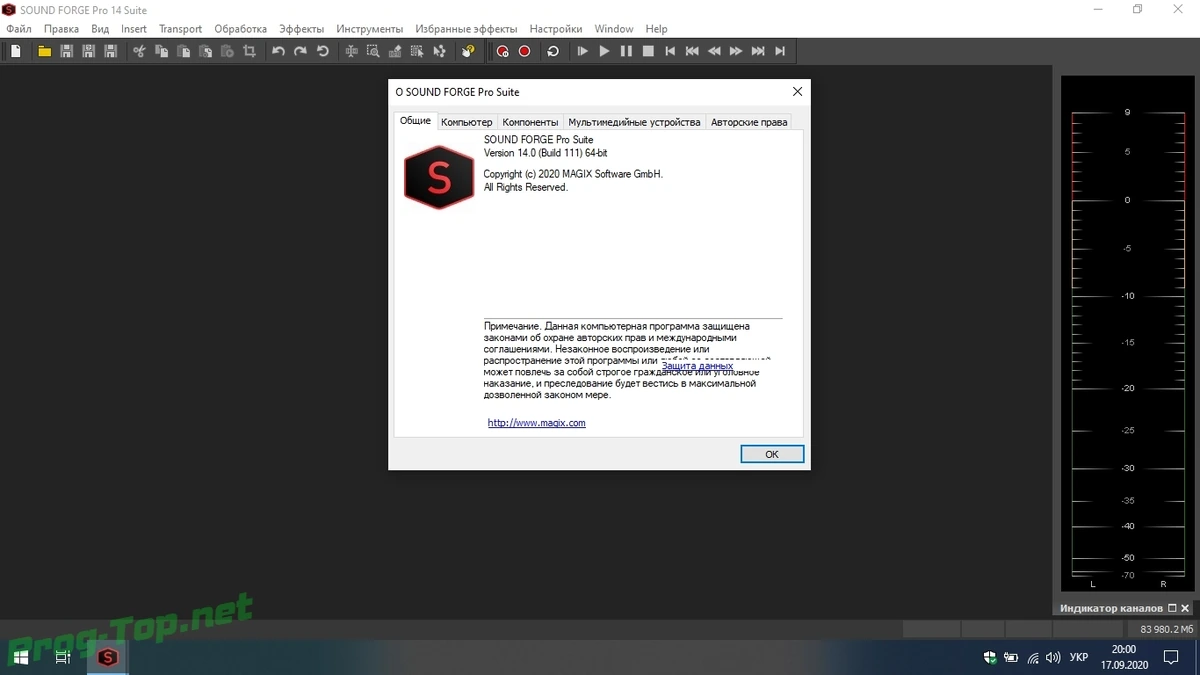1200x675 pixels.
Task: Open the Вид menu
Action: 100,29
